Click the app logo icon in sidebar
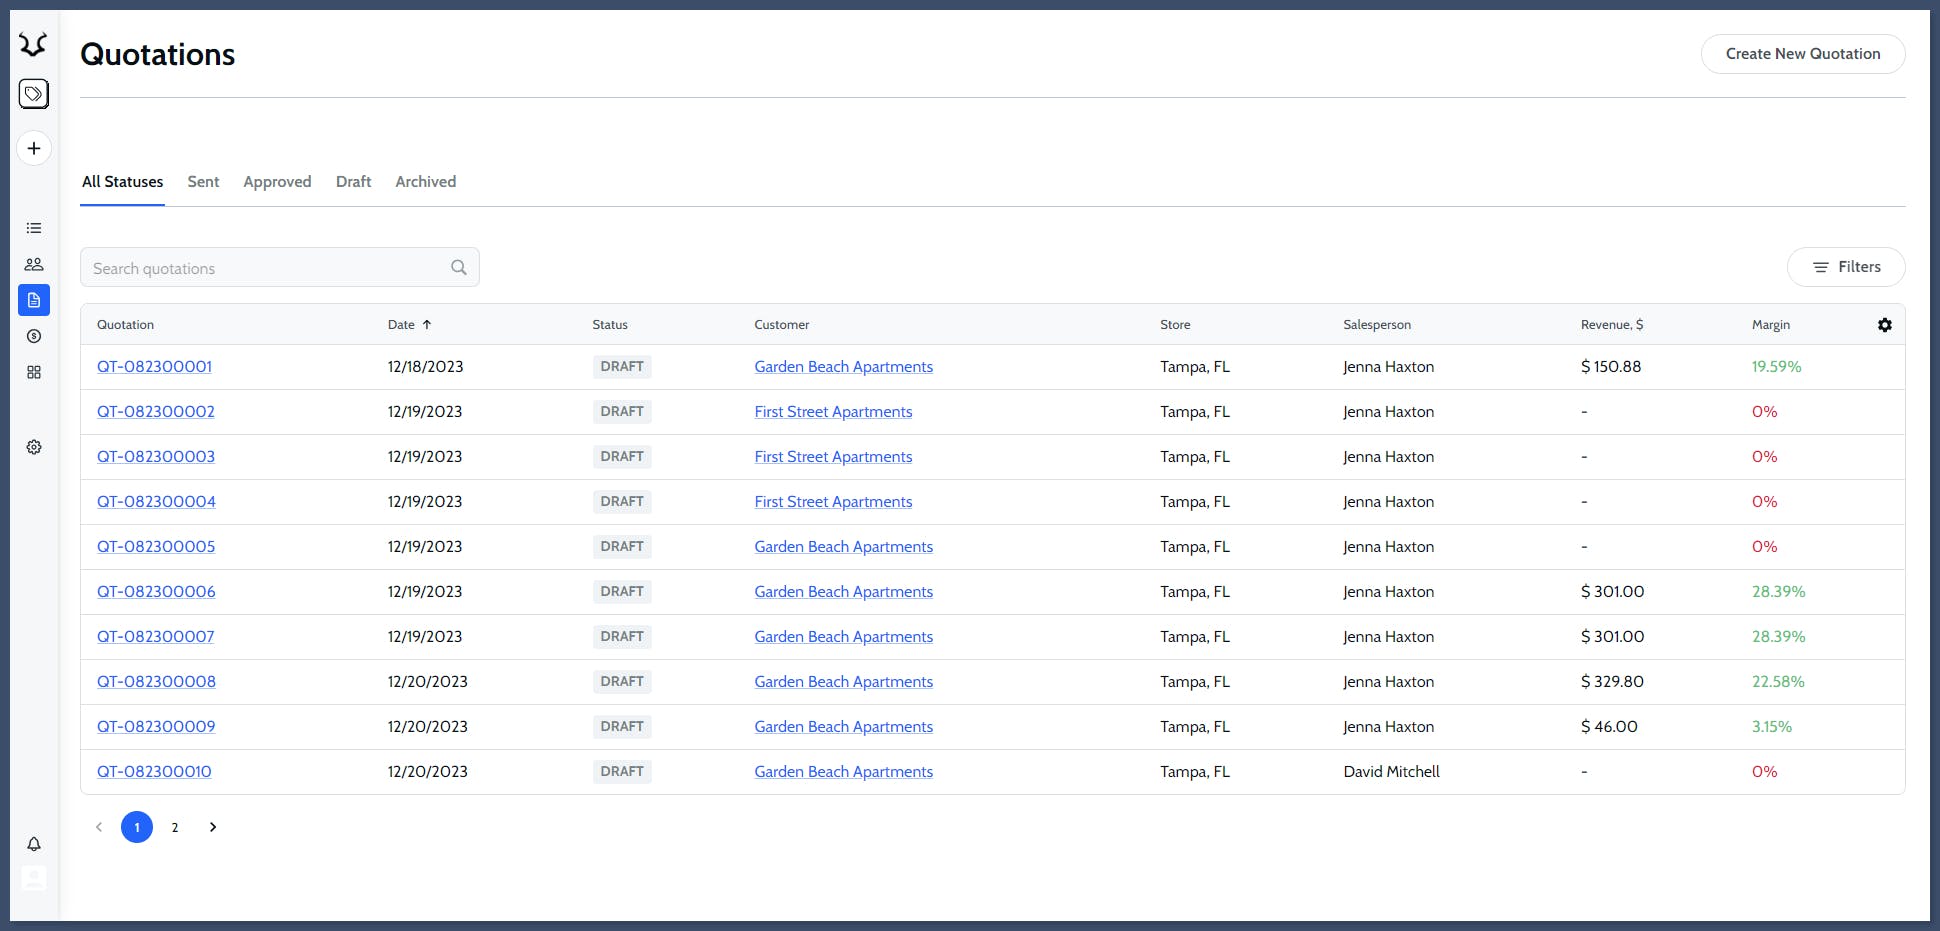1940x931 pixels. tap(33, 44)
